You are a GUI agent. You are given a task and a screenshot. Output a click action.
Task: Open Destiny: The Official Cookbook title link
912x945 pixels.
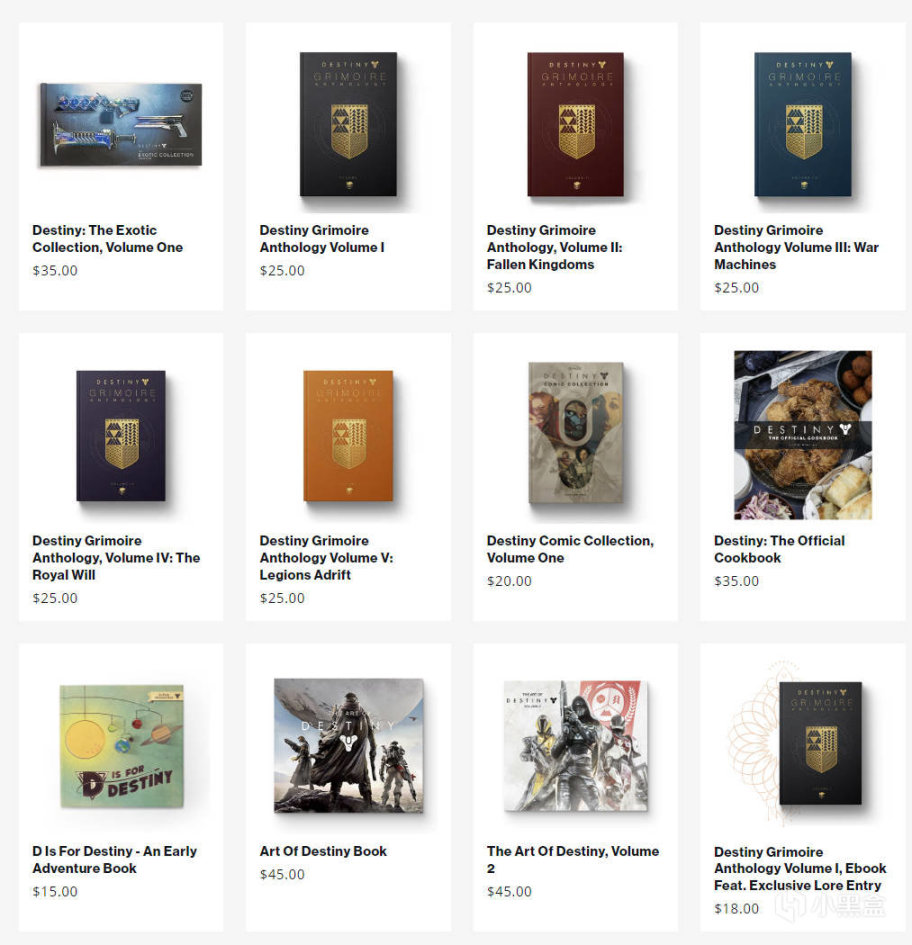779,549
